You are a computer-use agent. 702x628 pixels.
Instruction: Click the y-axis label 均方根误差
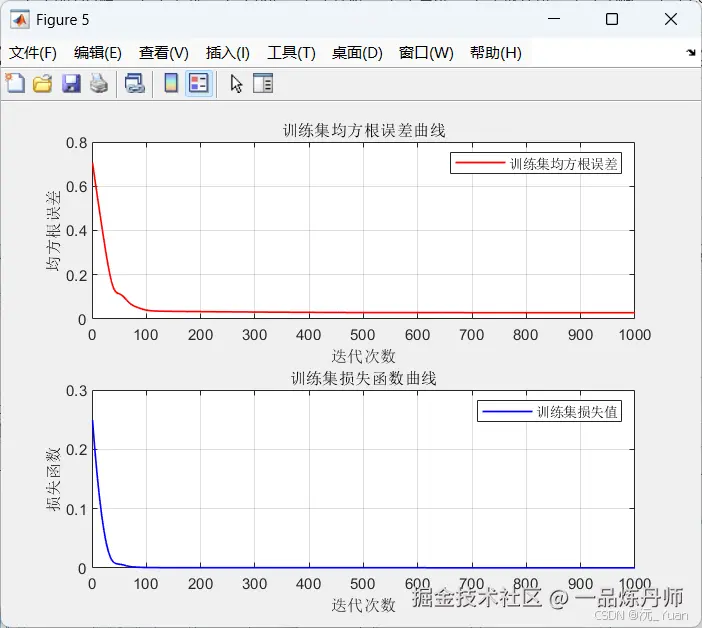point(53,231)
